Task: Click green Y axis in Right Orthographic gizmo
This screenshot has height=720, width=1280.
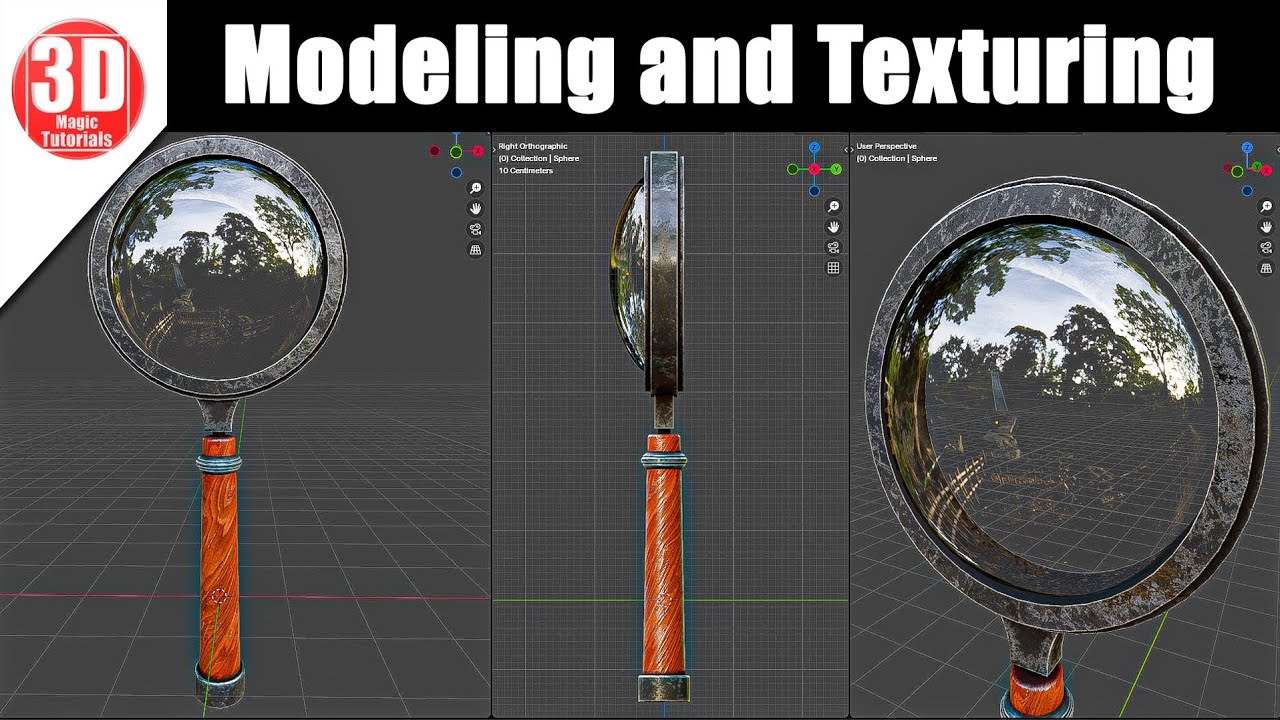Action: tap(836, 169)
